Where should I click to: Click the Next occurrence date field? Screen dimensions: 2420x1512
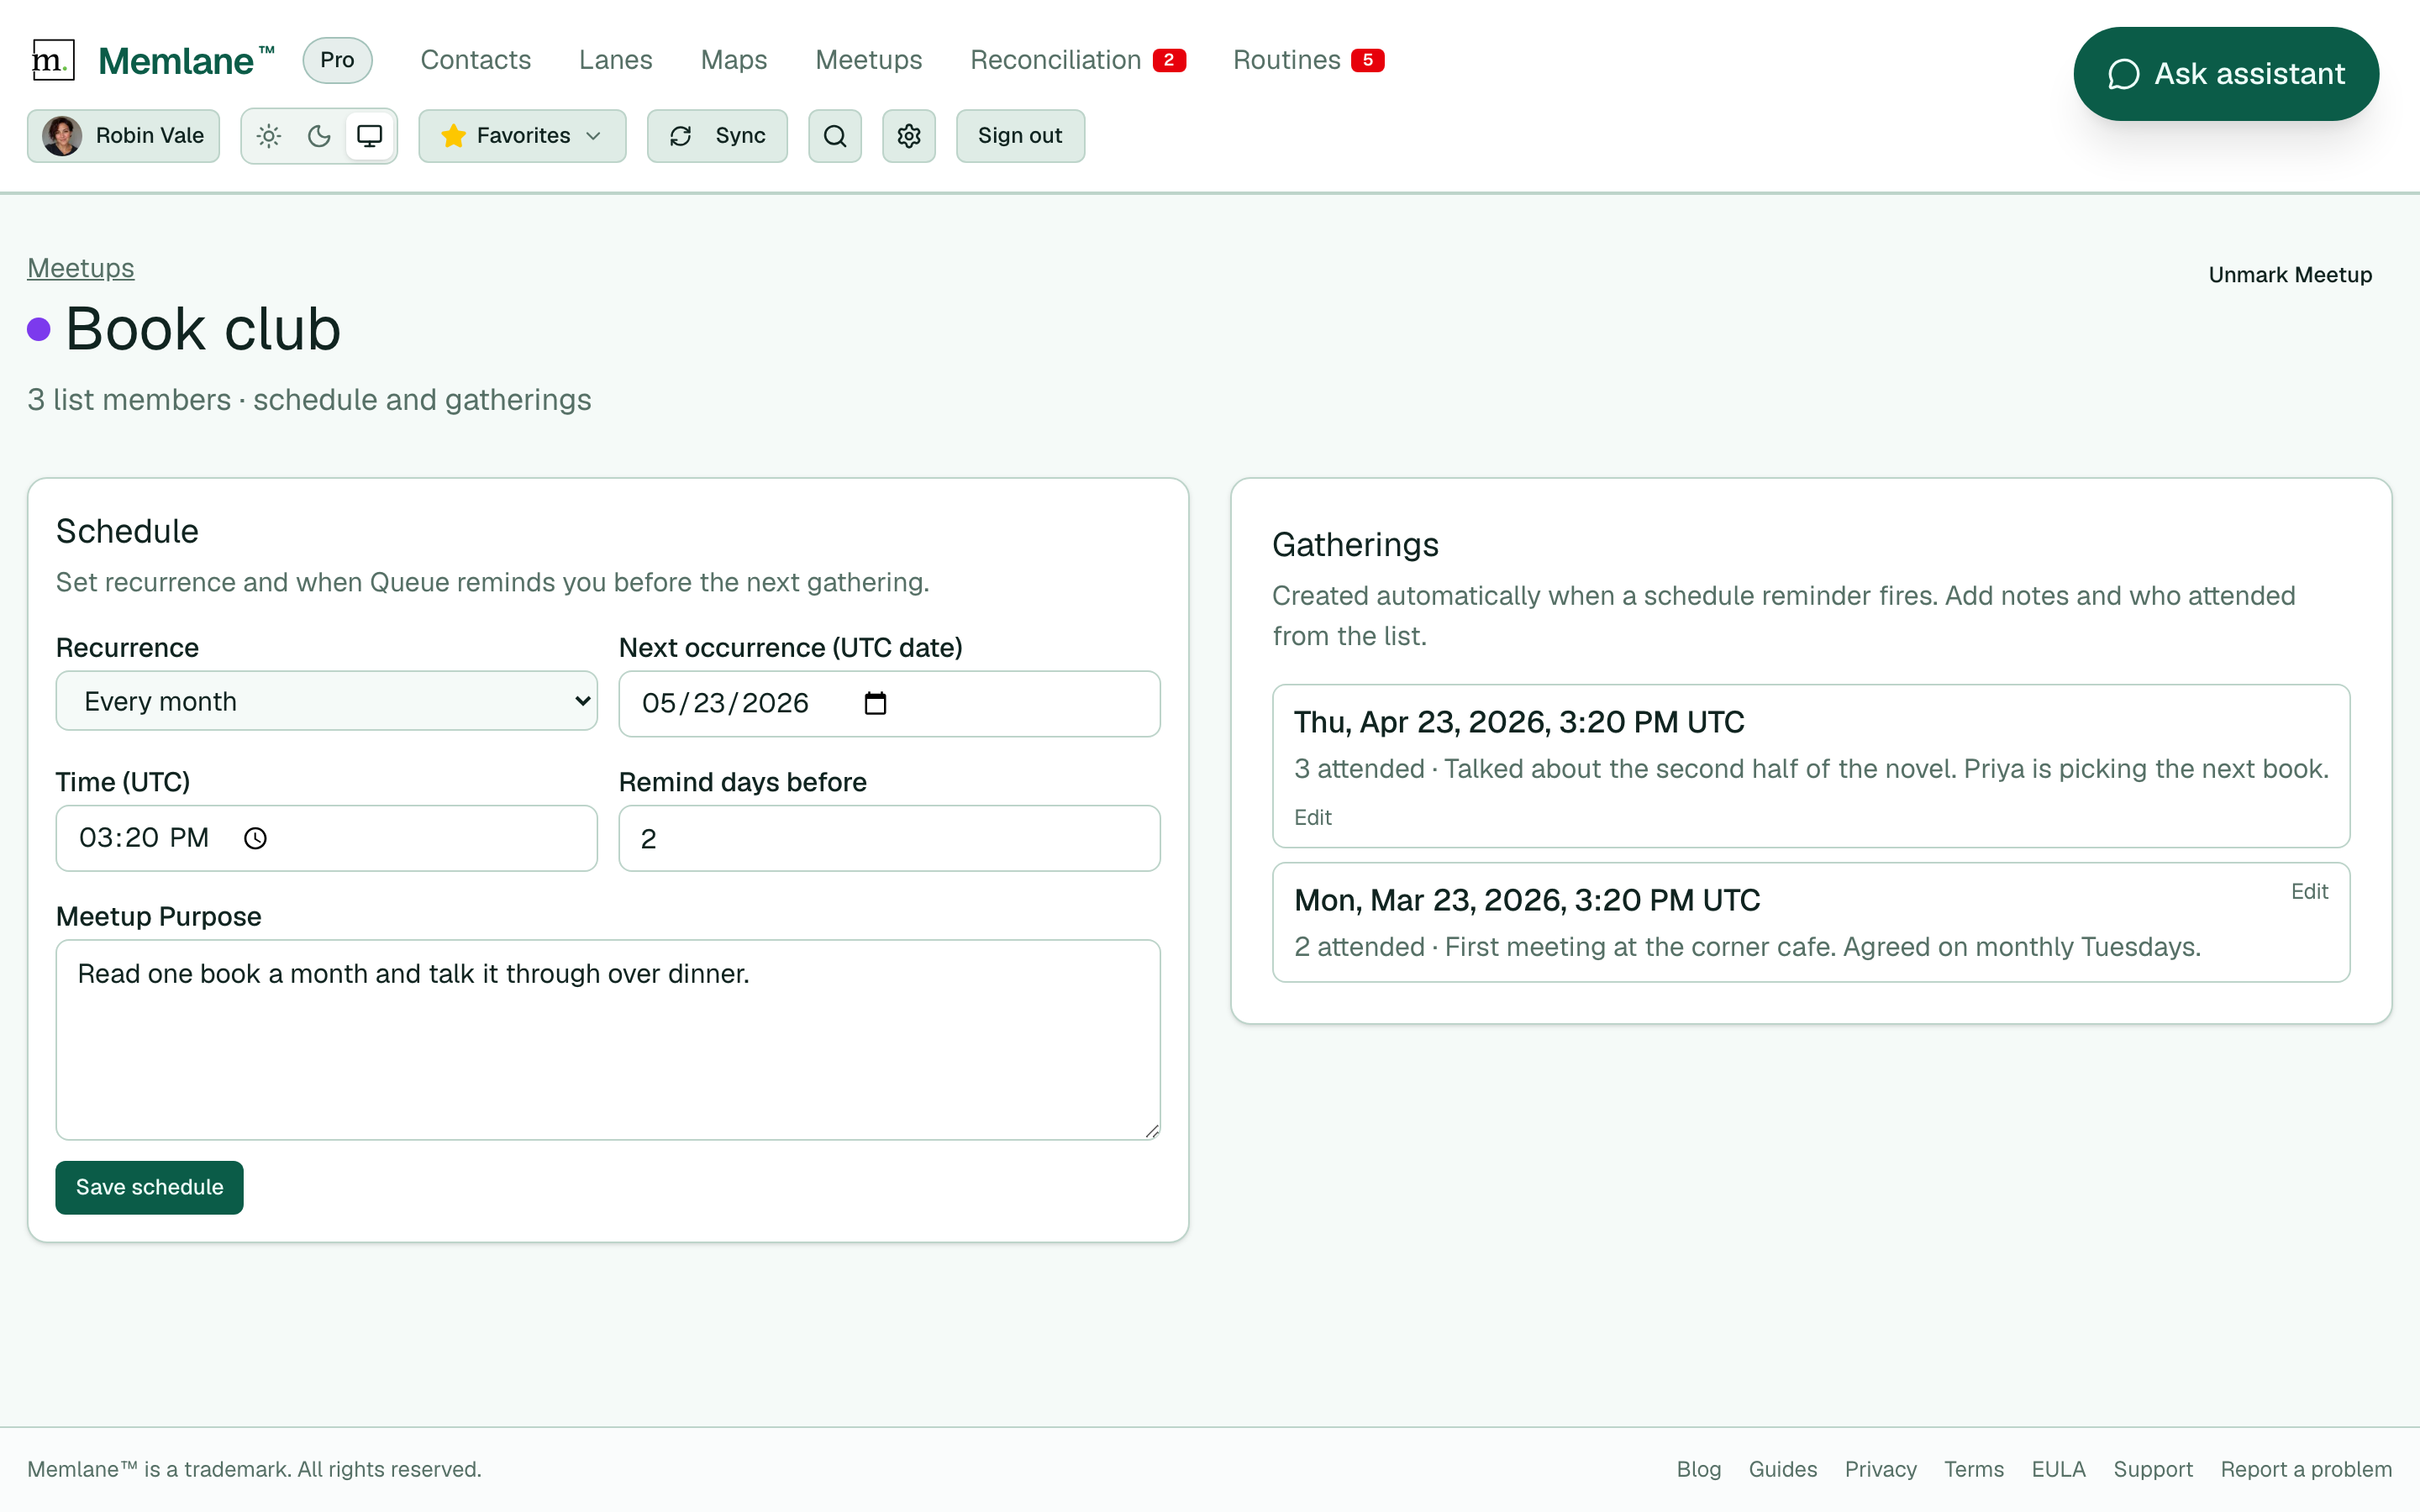[x=889, y=704]
